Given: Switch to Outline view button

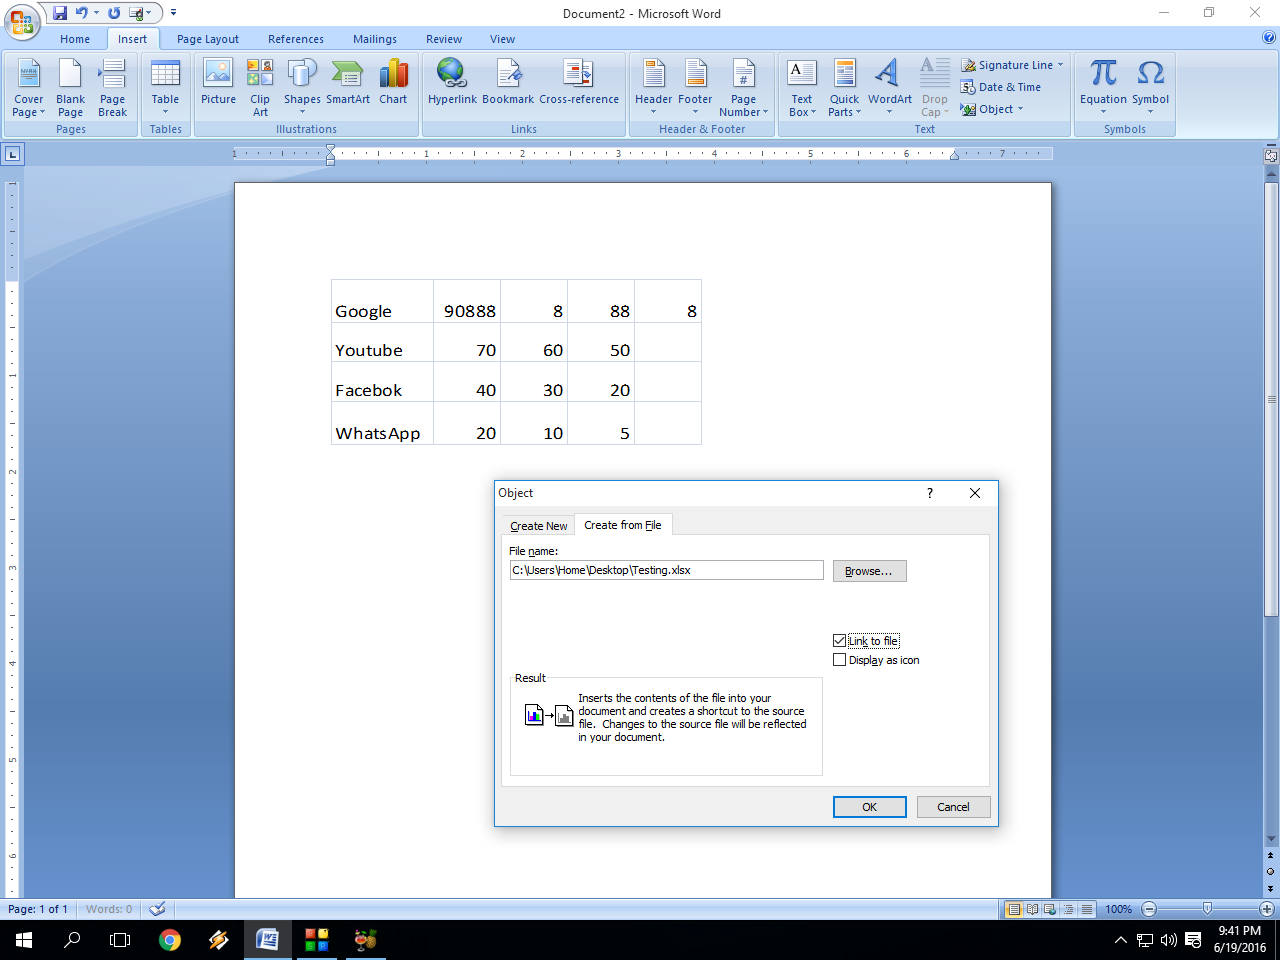Looking at the screenshot, I should point(1068,909).
